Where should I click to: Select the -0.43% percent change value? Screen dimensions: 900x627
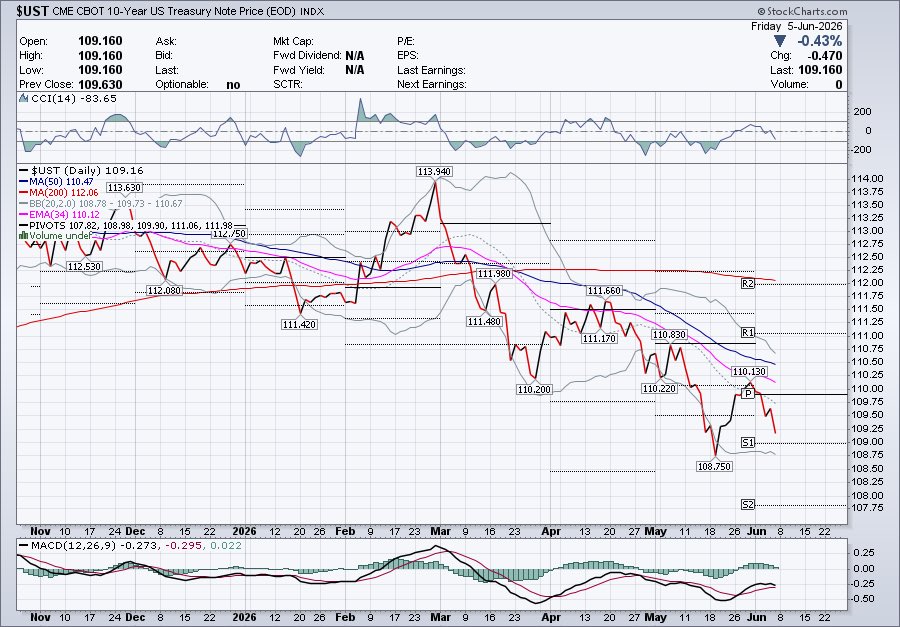[819, 41]
